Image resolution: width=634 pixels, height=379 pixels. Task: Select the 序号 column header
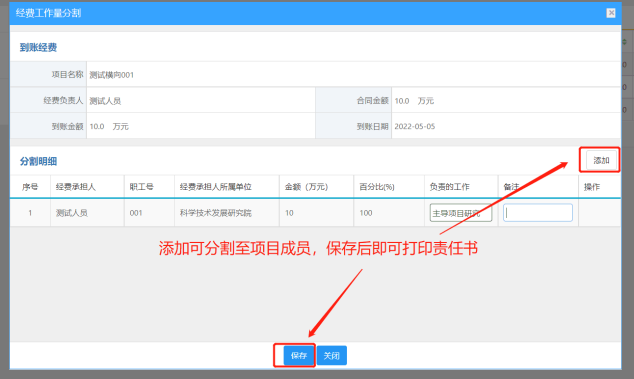30,187
